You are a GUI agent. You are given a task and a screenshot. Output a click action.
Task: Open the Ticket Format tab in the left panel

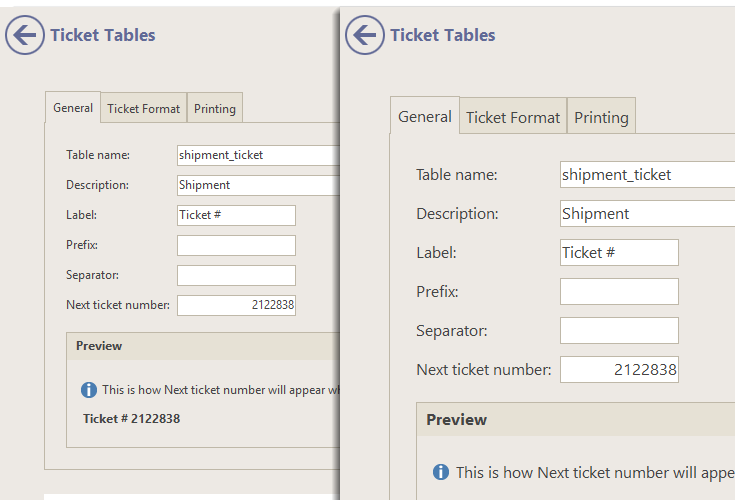coord(143,108)
